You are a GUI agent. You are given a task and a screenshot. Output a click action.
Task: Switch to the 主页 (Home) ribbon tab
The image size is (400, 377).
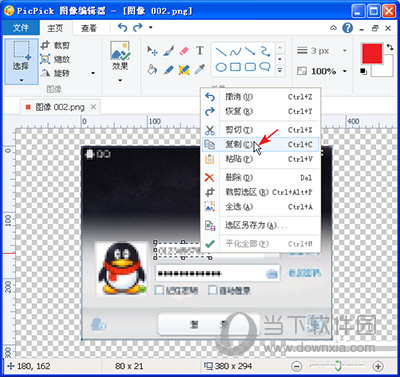(55, 28)
